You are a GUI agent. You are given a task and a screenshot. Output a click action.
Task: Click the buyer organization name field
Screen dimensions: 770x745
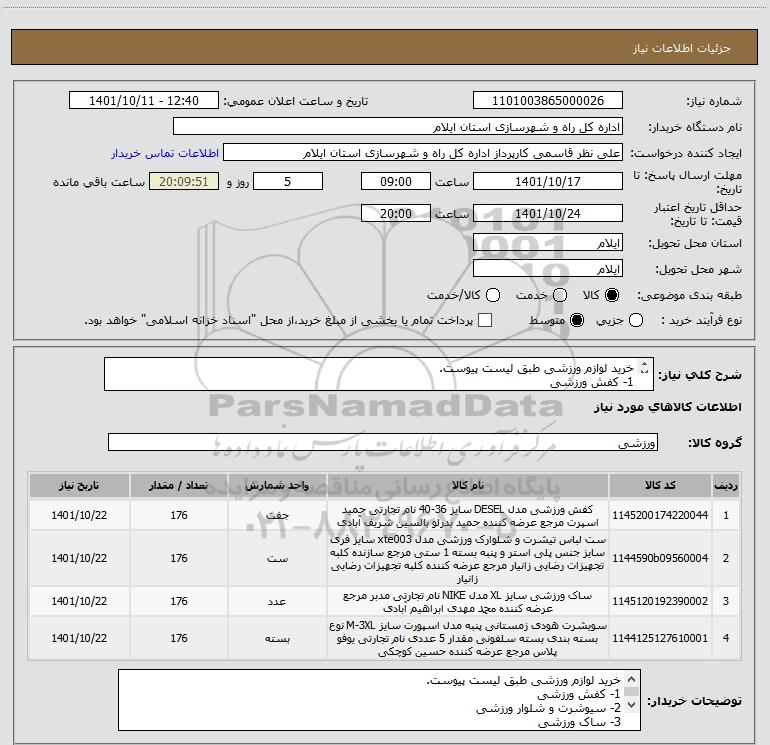point(398,127)
